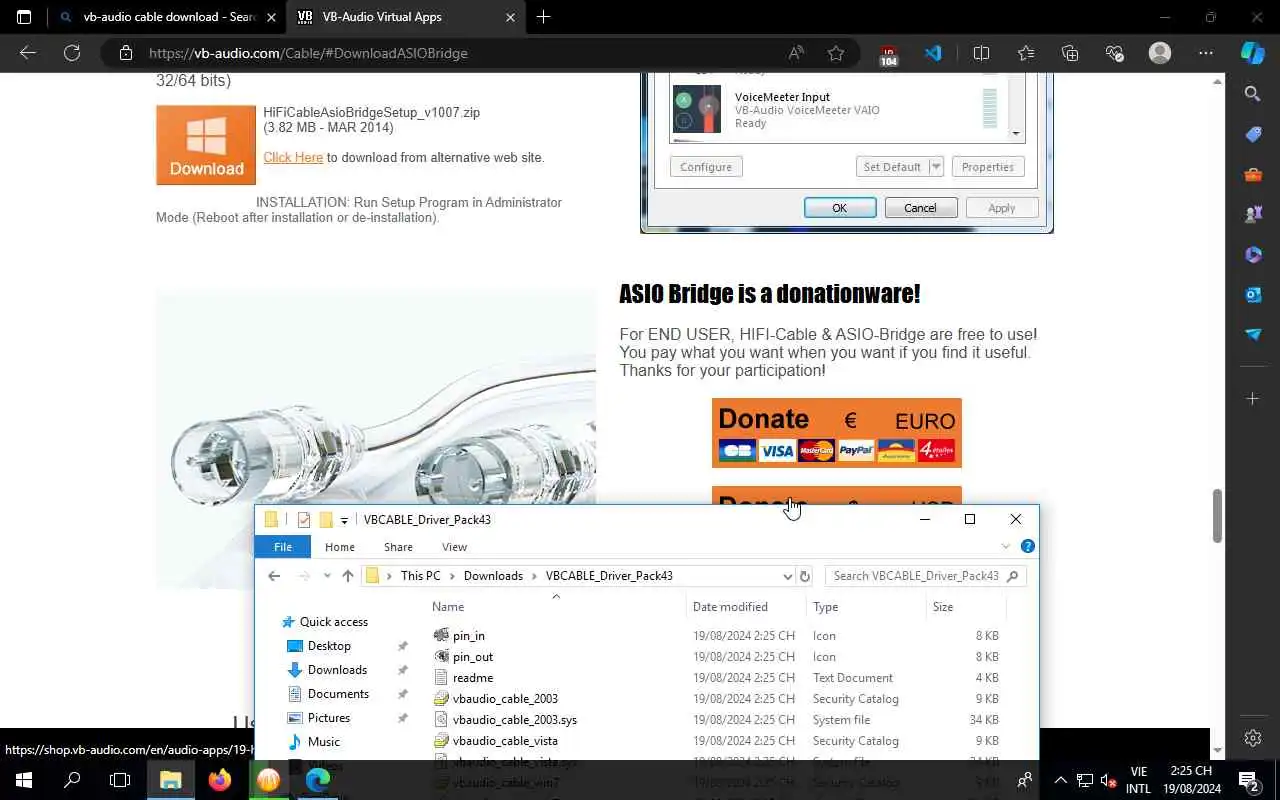
Task: Click Downloads in Explorer breadcrumb path
Action: [493, 576]
